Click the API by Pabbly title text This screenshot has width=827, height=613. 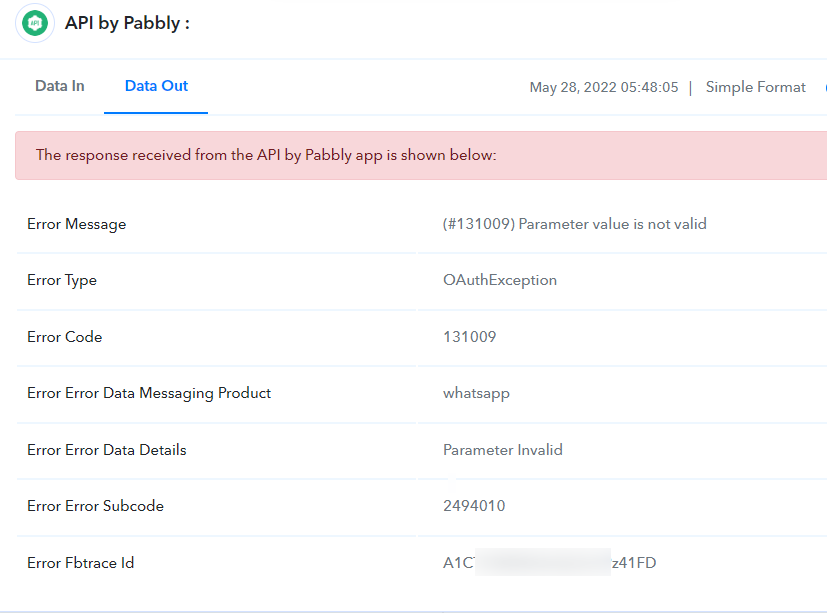(x=127, y=23)
